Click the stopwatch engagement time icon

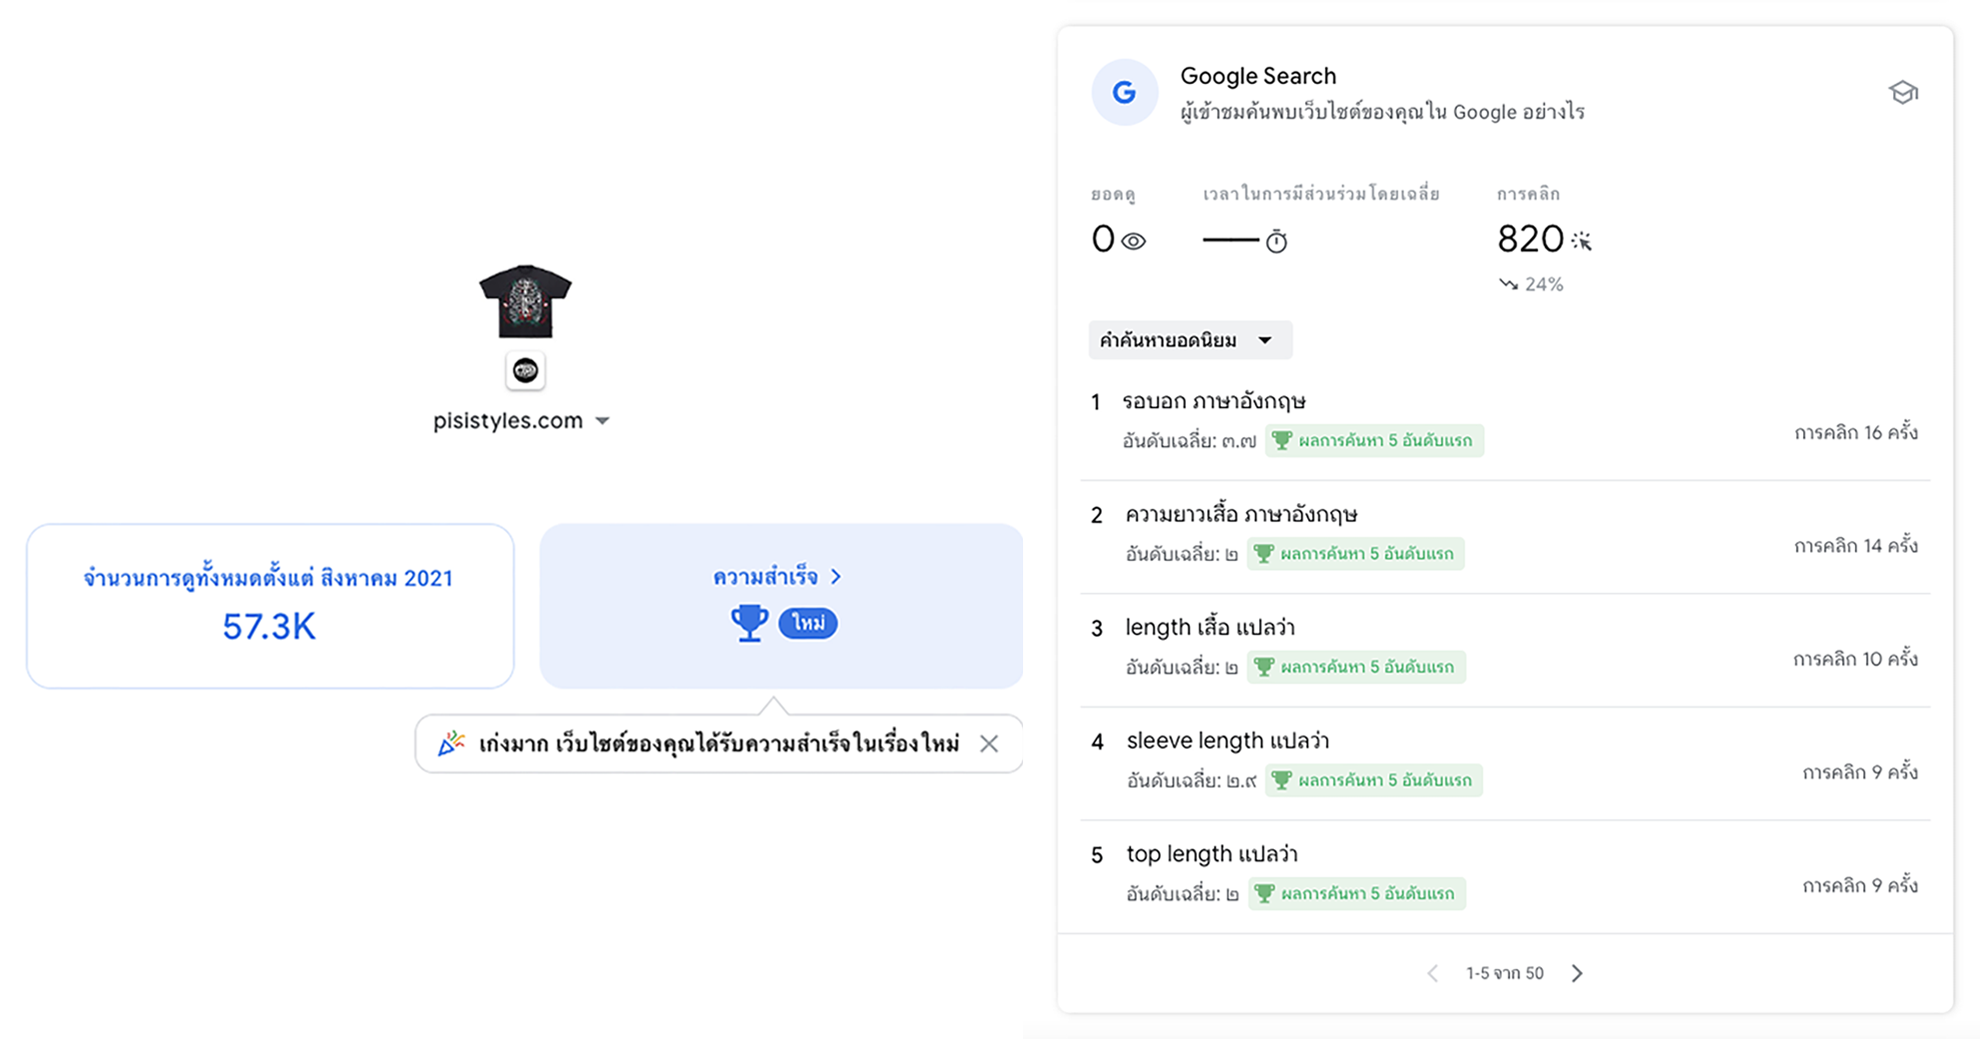1276,241
